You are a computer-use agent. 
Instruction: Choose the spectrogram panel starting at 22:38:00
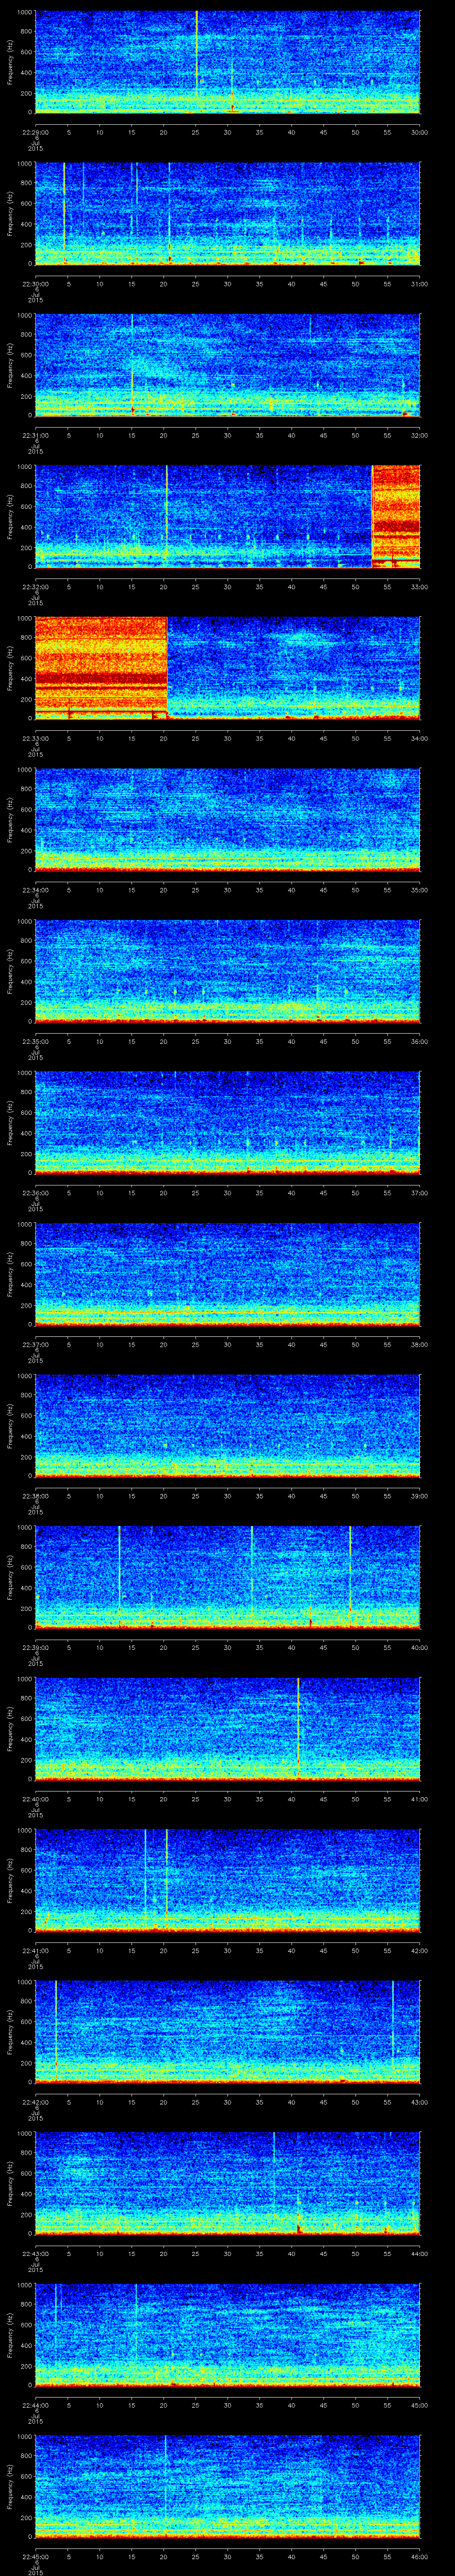tap(228, 1426)
